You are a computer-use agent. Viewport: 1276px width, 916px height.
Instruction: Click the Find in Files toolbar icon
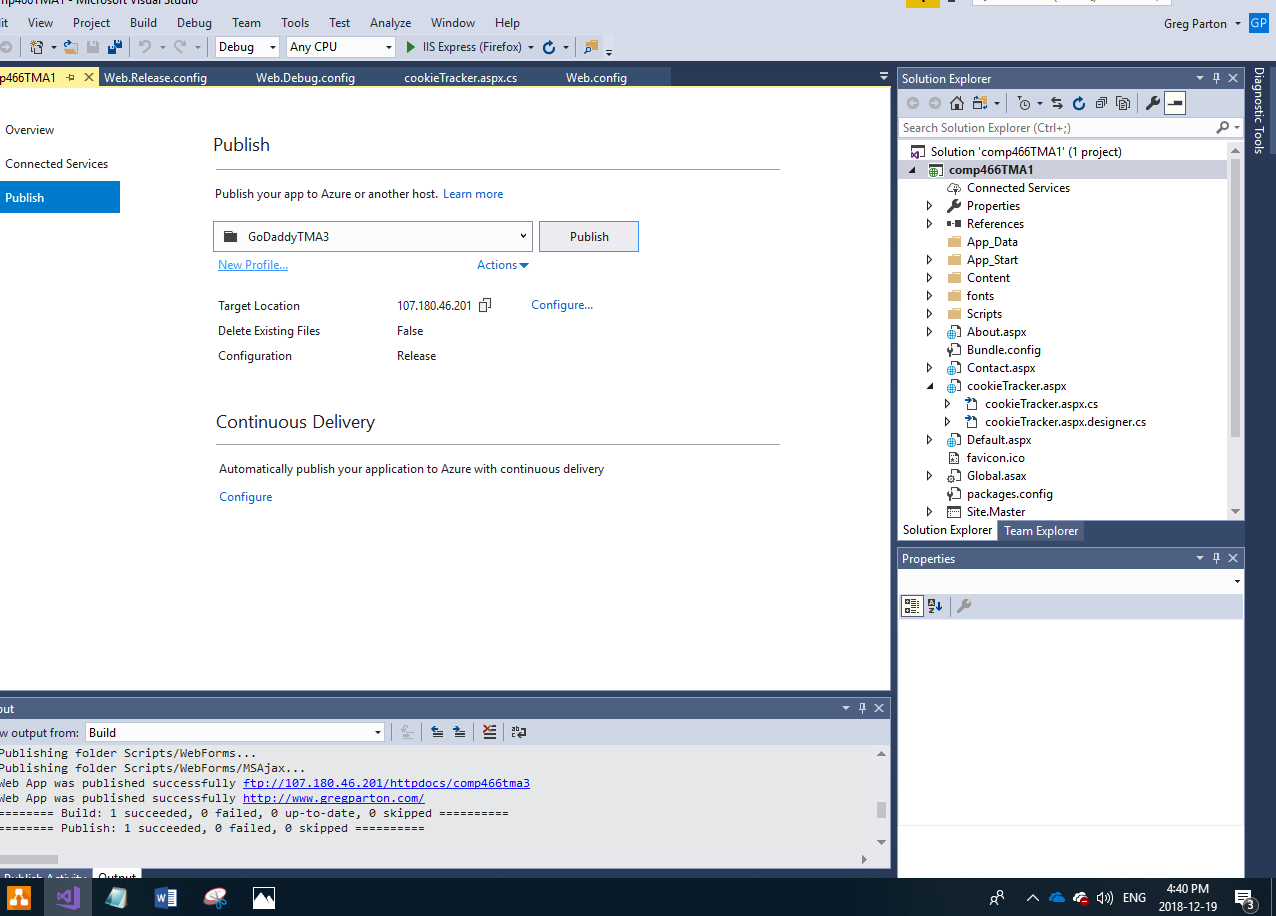[591, 47]
